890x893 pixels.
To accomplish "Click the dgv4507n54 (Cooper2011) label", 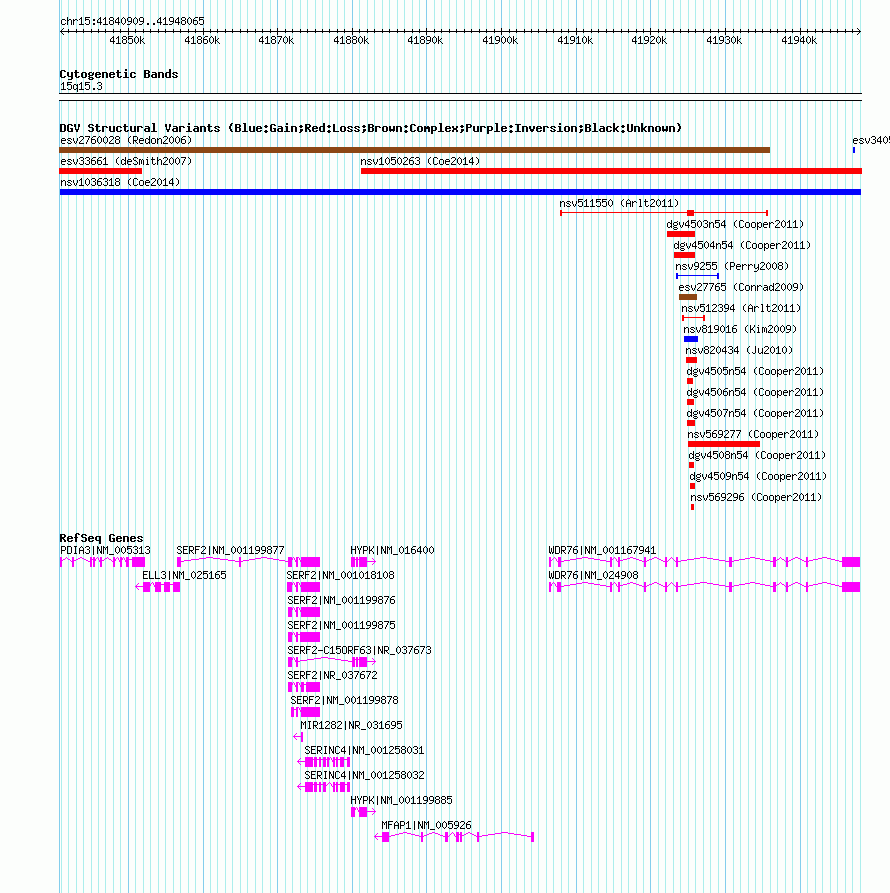I will pos(755,413).
